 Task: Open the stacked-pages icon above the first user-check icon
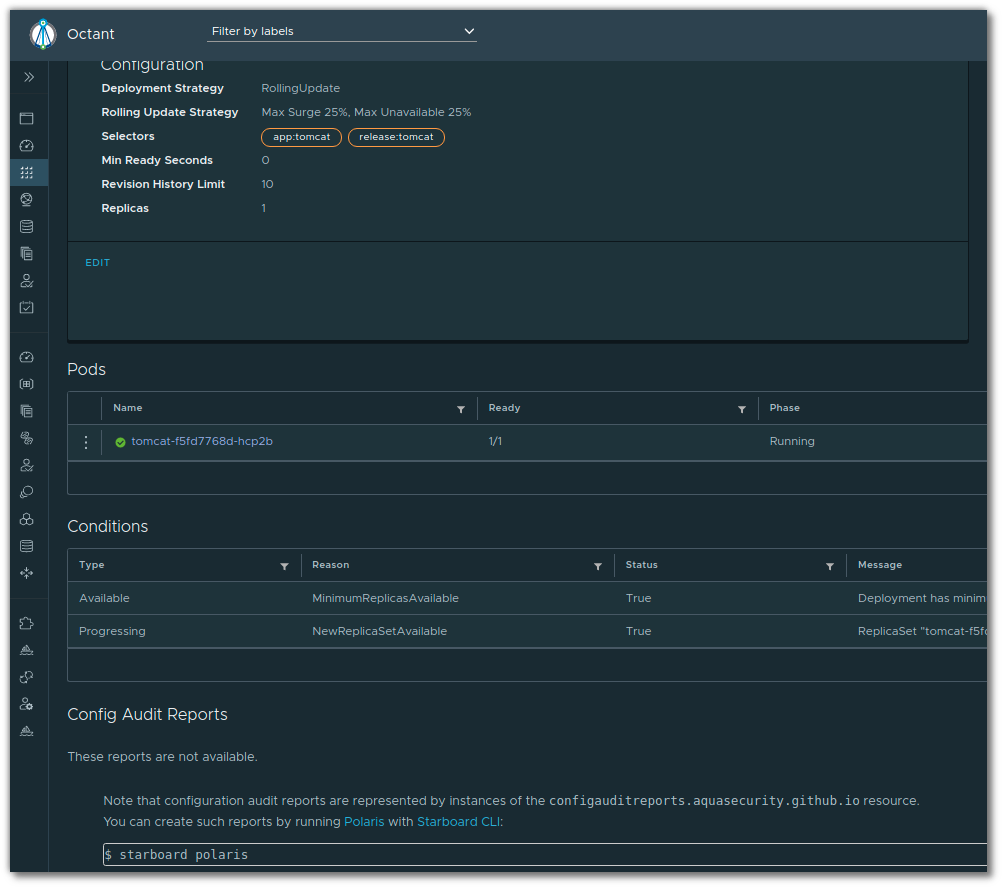pos(26,254)
